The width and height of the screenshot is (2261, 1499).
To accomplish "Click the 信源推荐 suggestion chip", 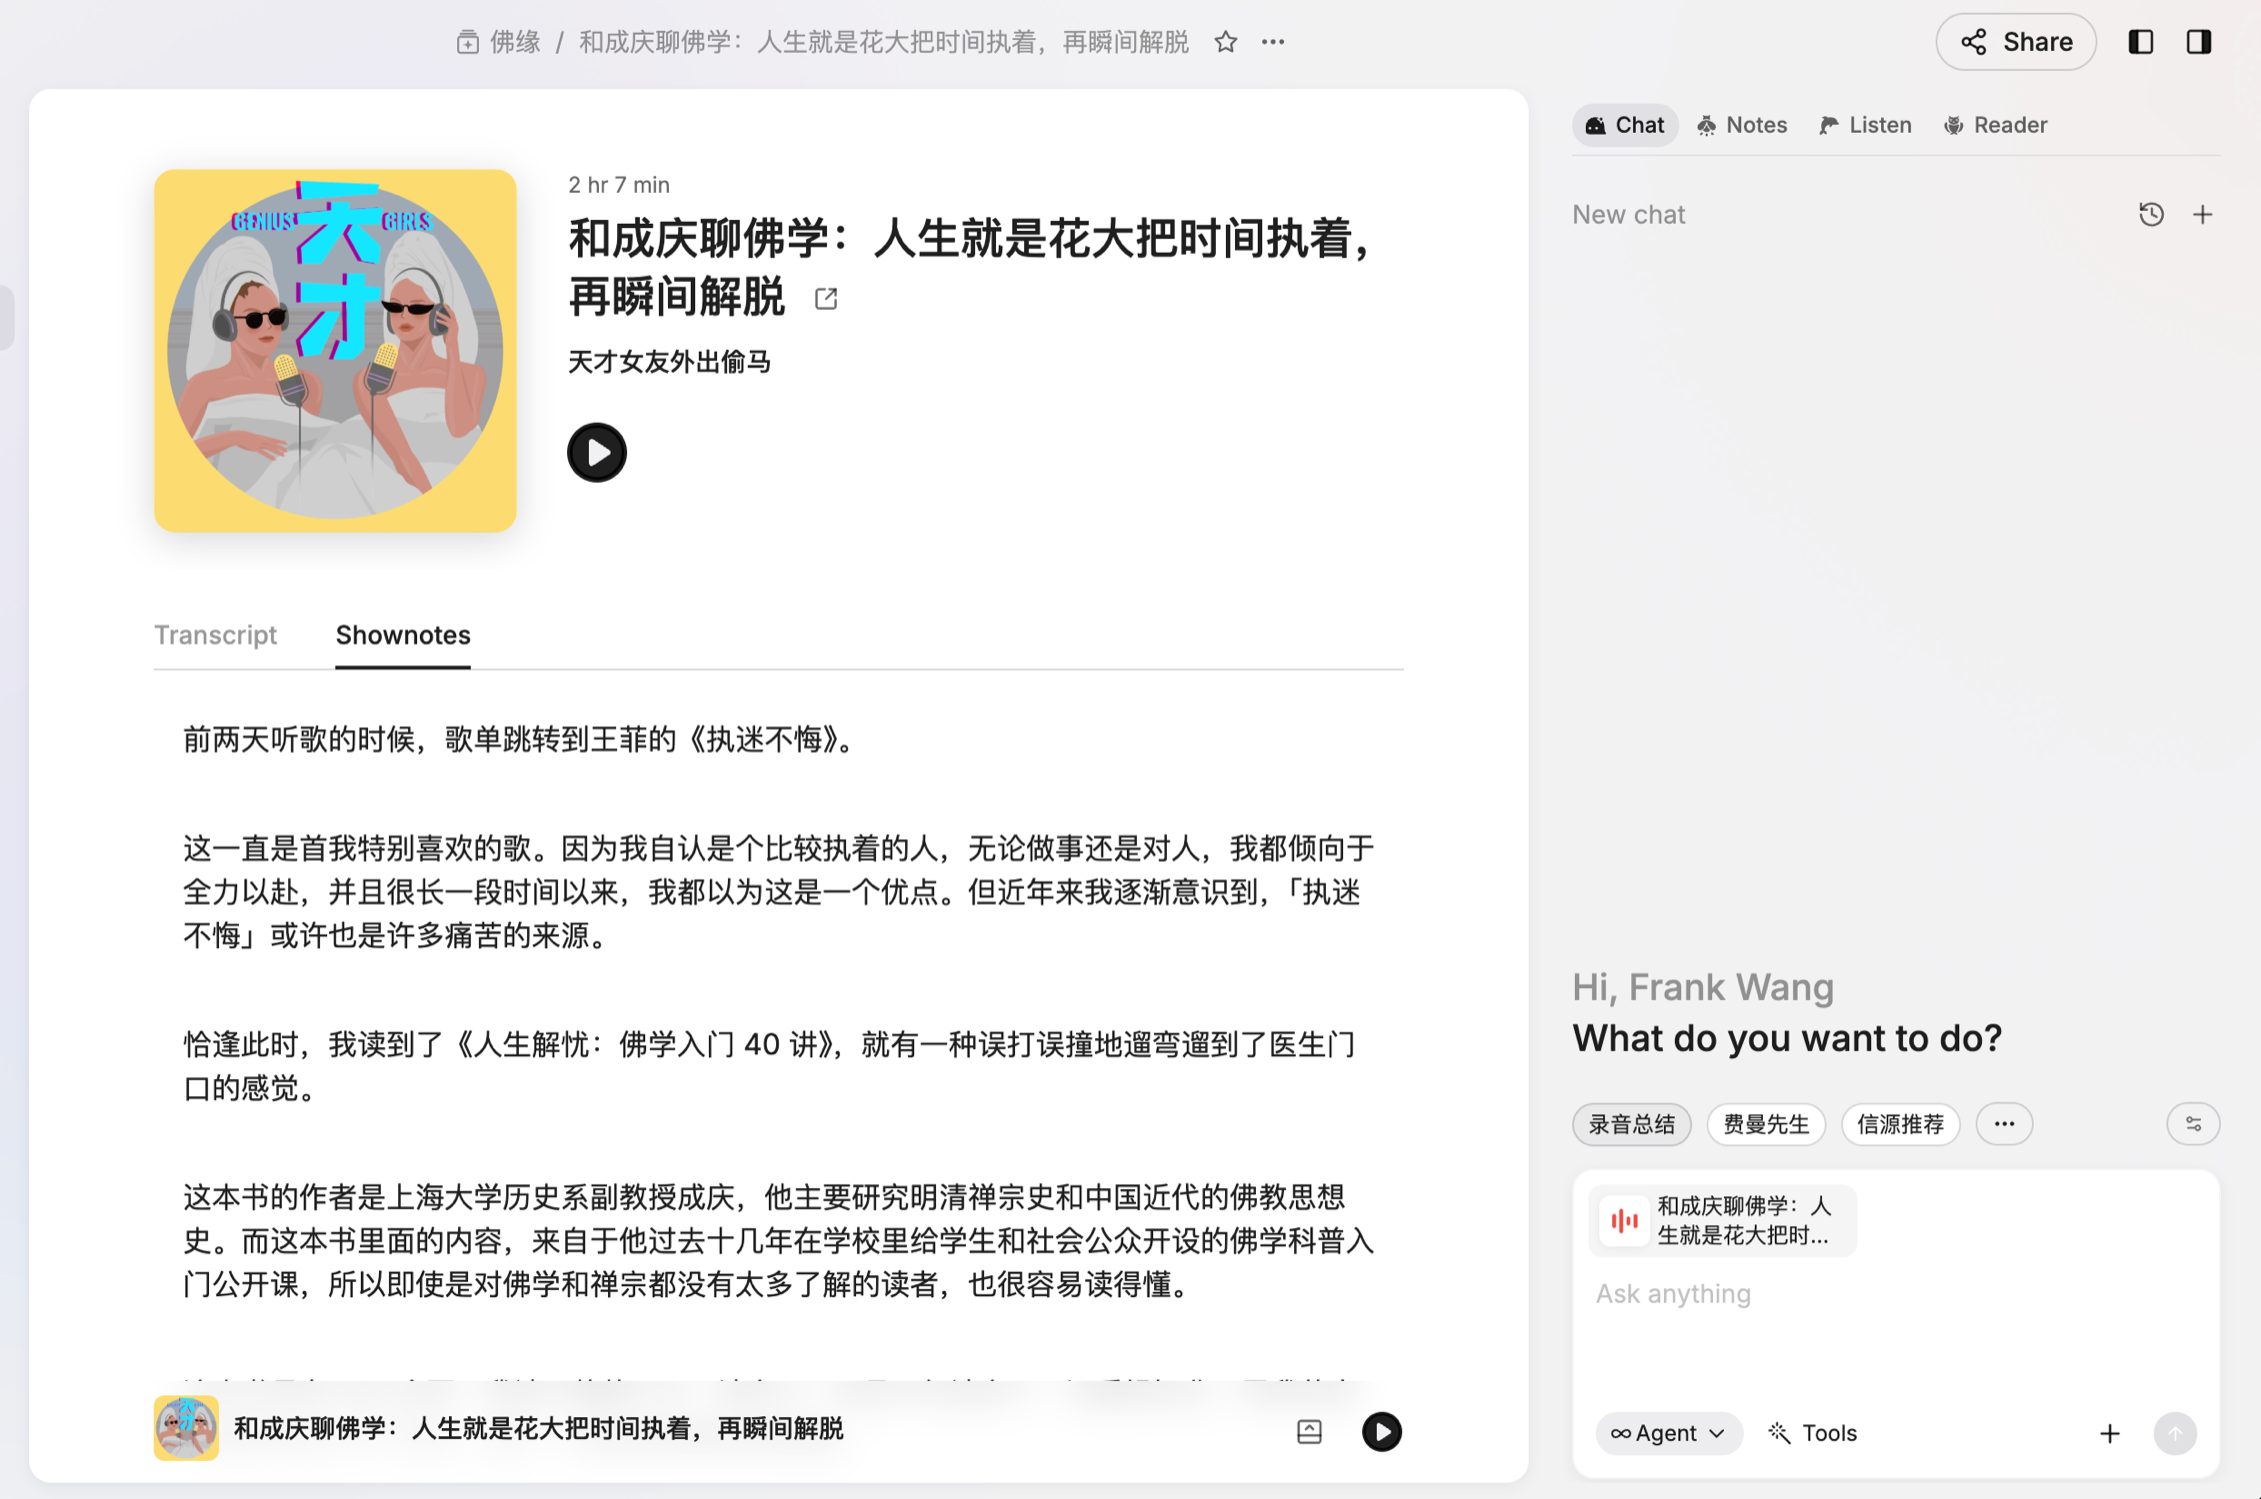I will point(1900,1124).
